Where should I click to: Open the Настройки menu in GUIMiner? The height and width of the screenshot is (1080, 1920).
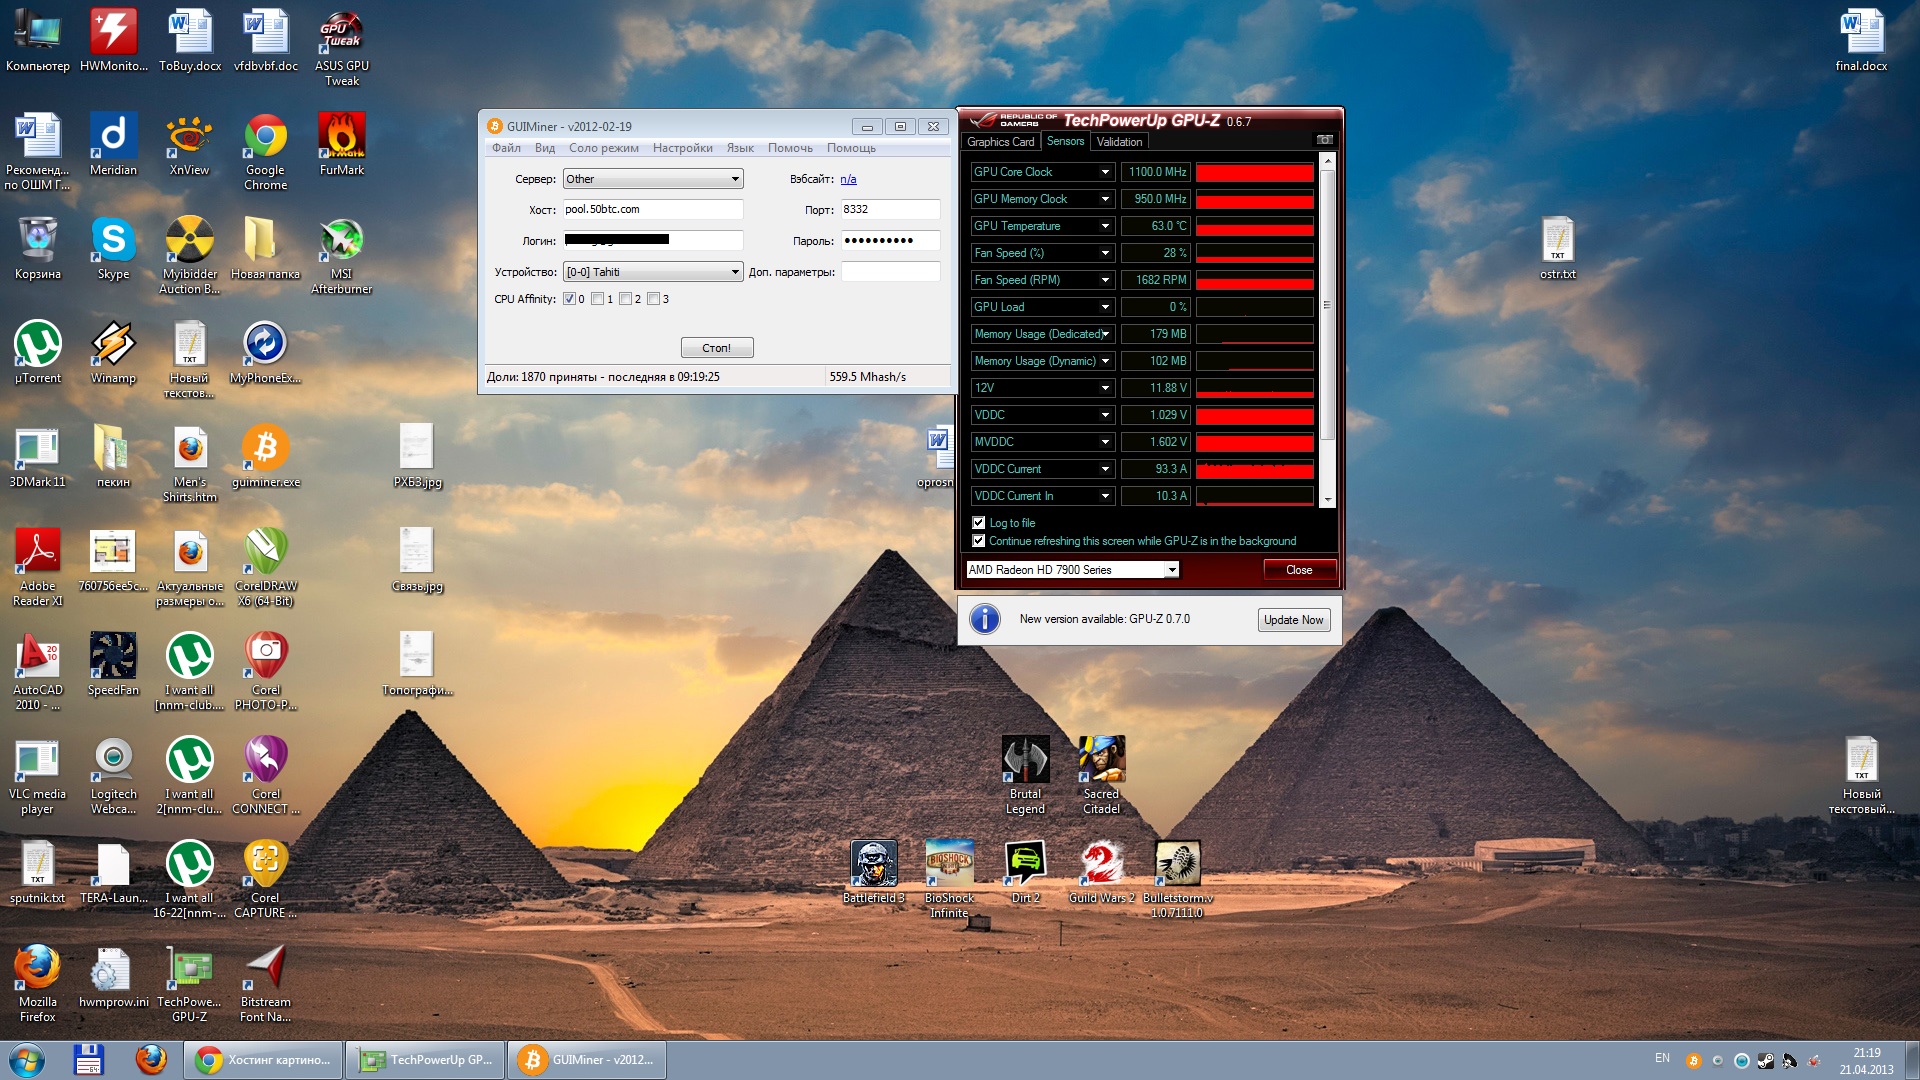[x=682, y=148]
